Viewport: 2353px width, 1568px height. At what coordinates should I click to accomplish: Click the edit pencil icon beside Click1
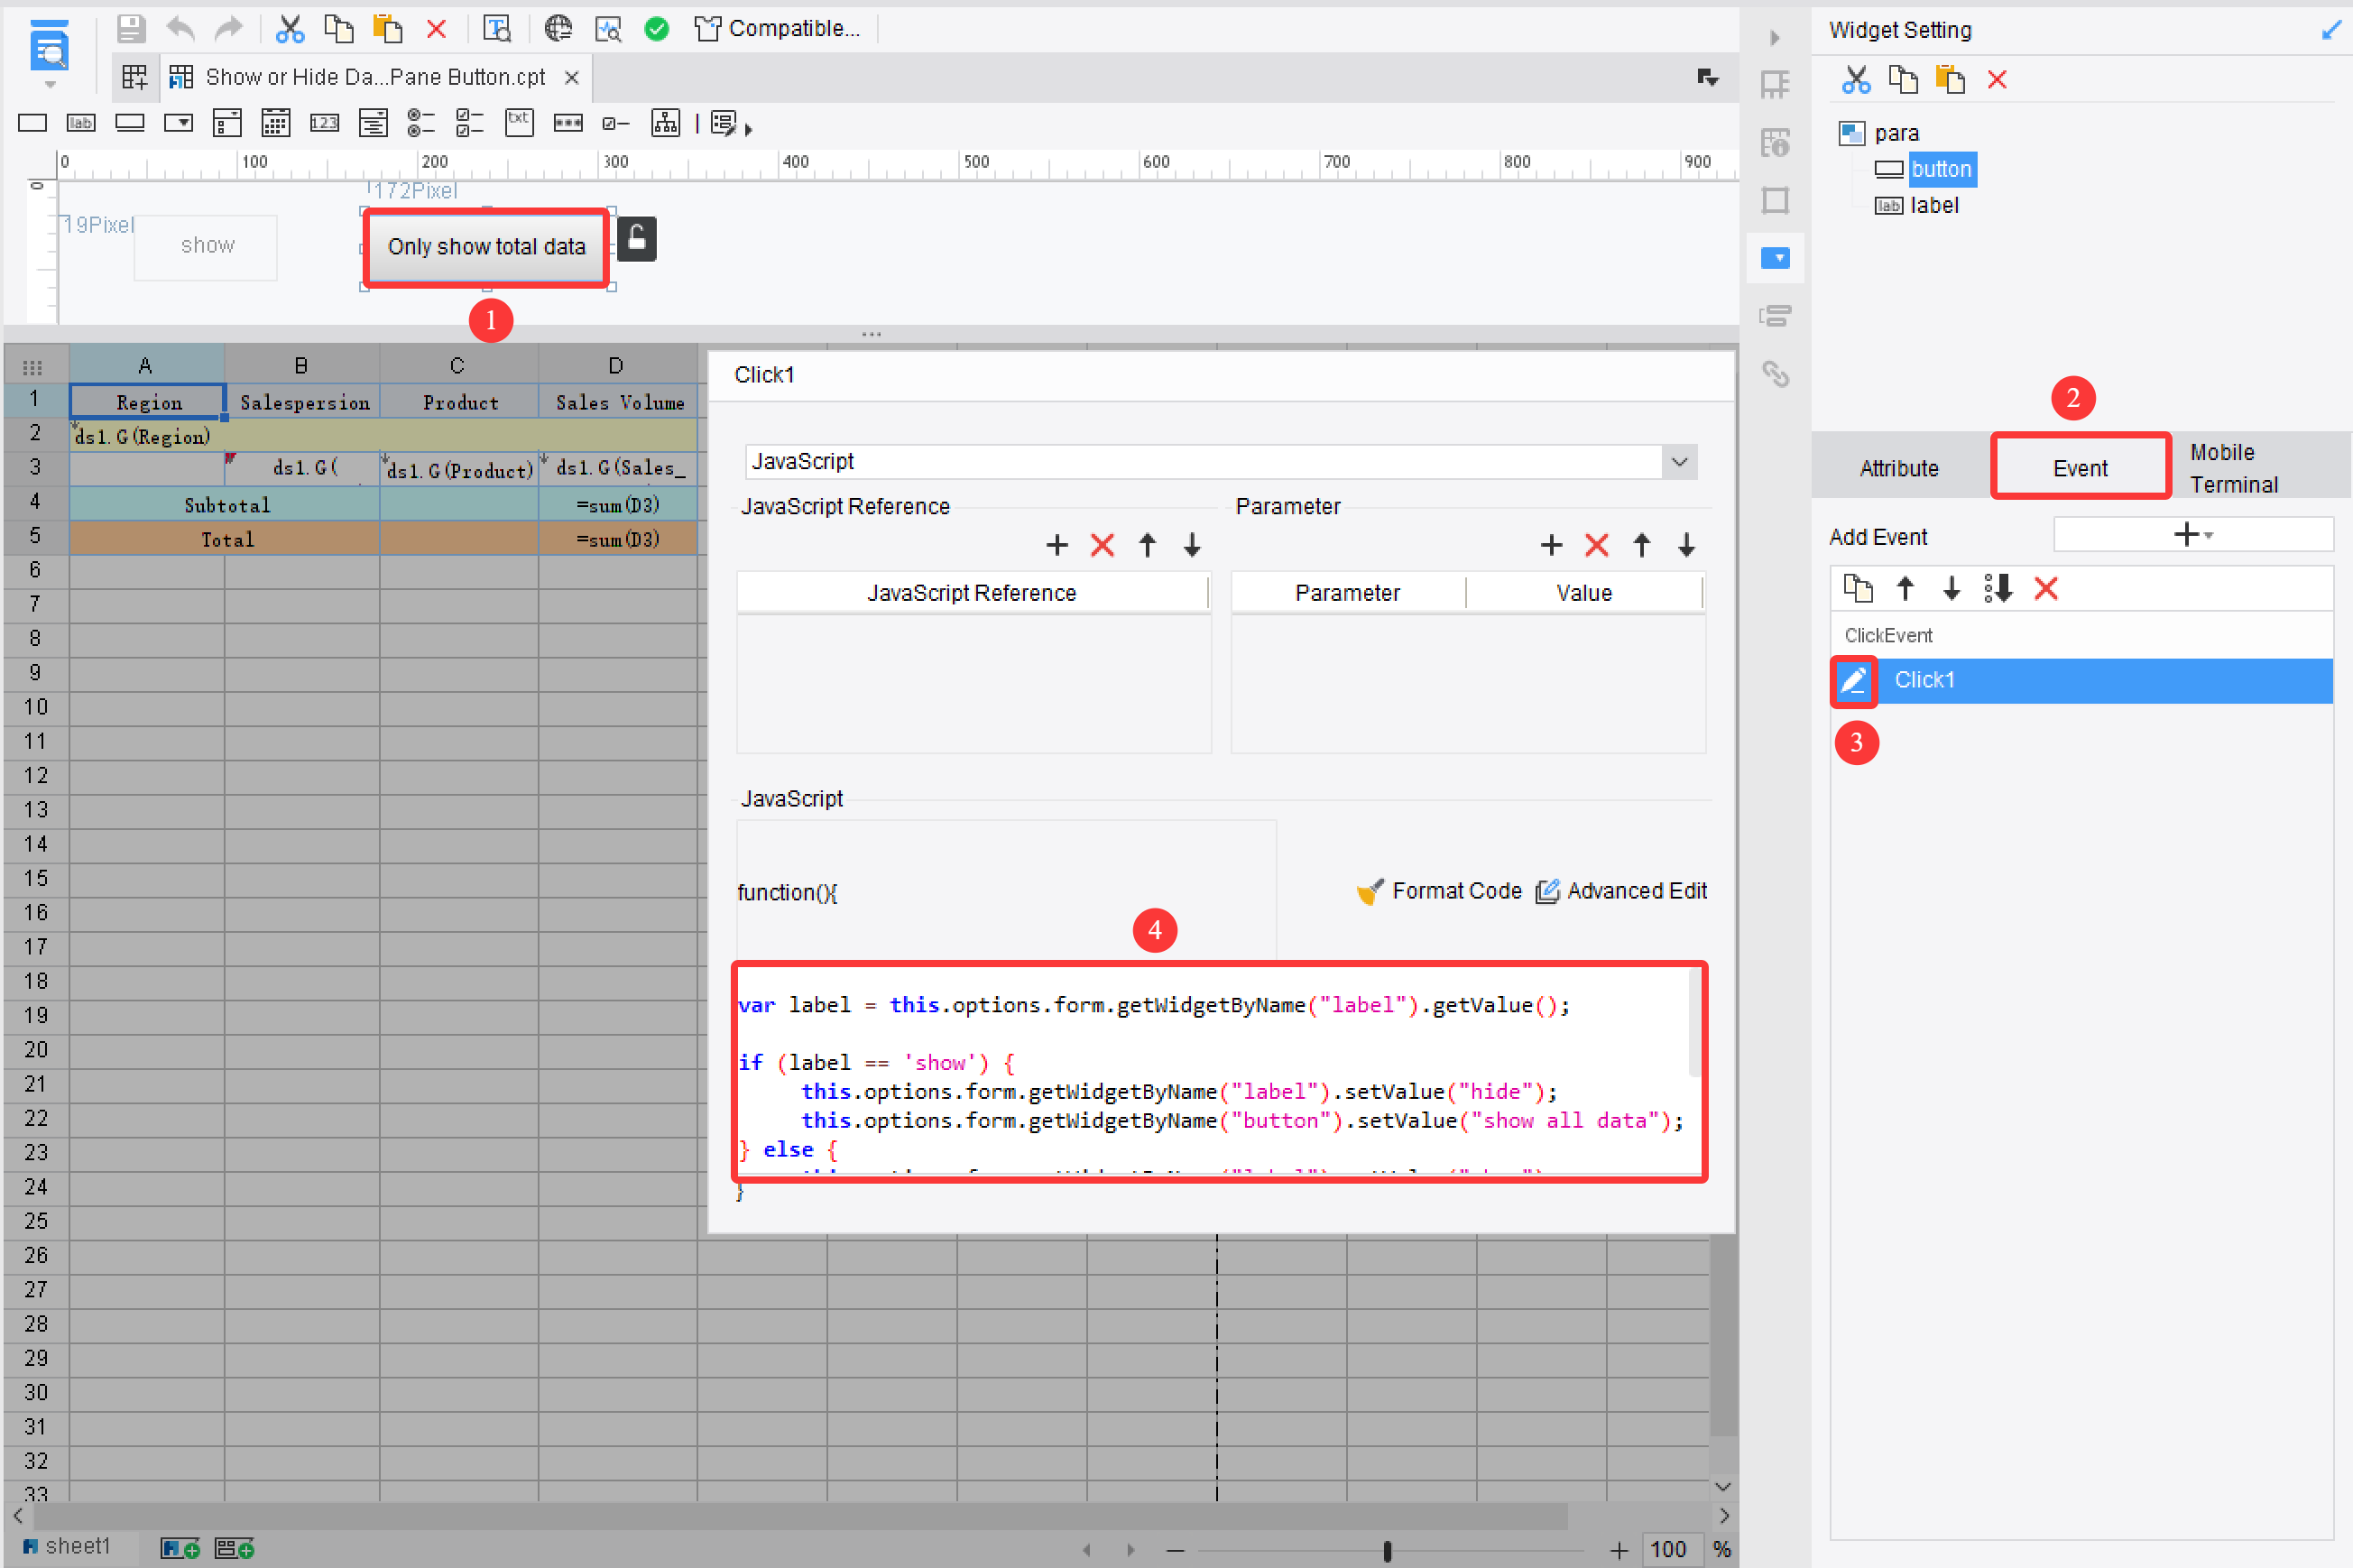click(x=1853, y=680)
